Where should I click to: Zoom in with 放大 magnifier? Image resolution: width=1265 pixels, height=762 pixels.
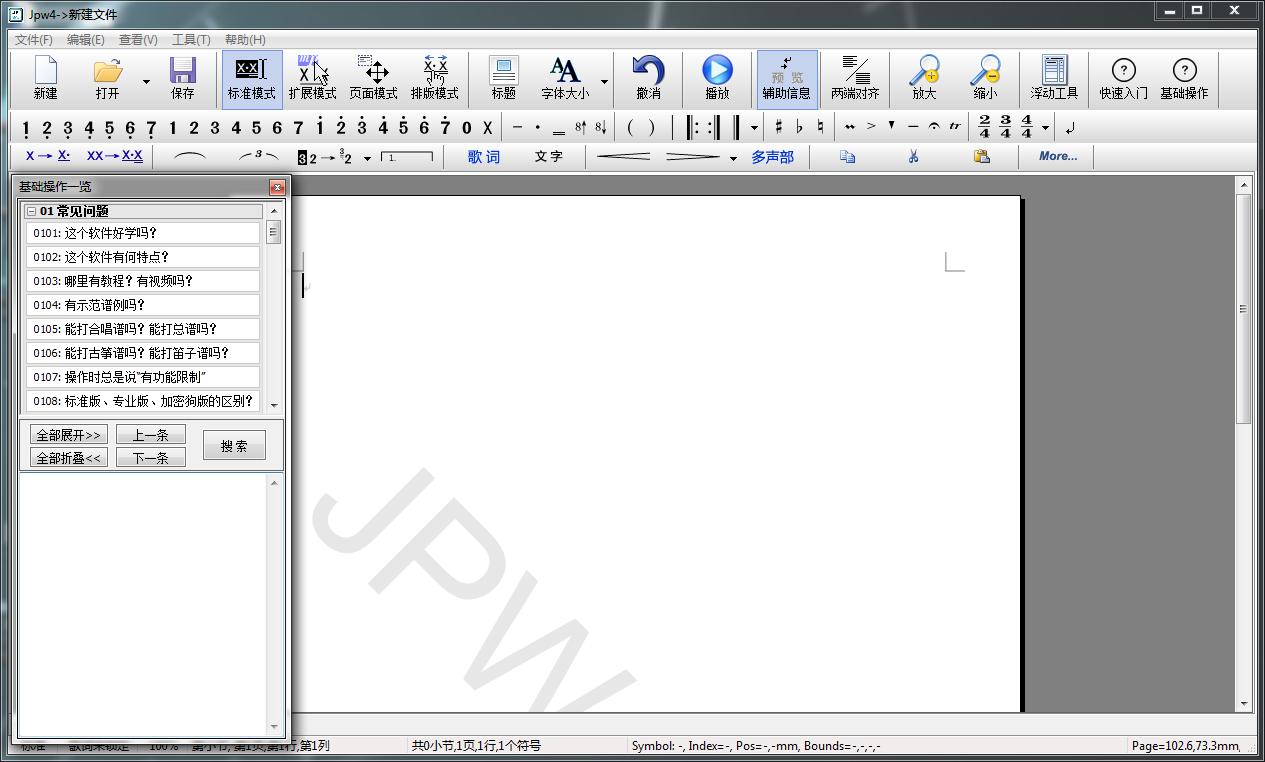(x=924, y=78)
